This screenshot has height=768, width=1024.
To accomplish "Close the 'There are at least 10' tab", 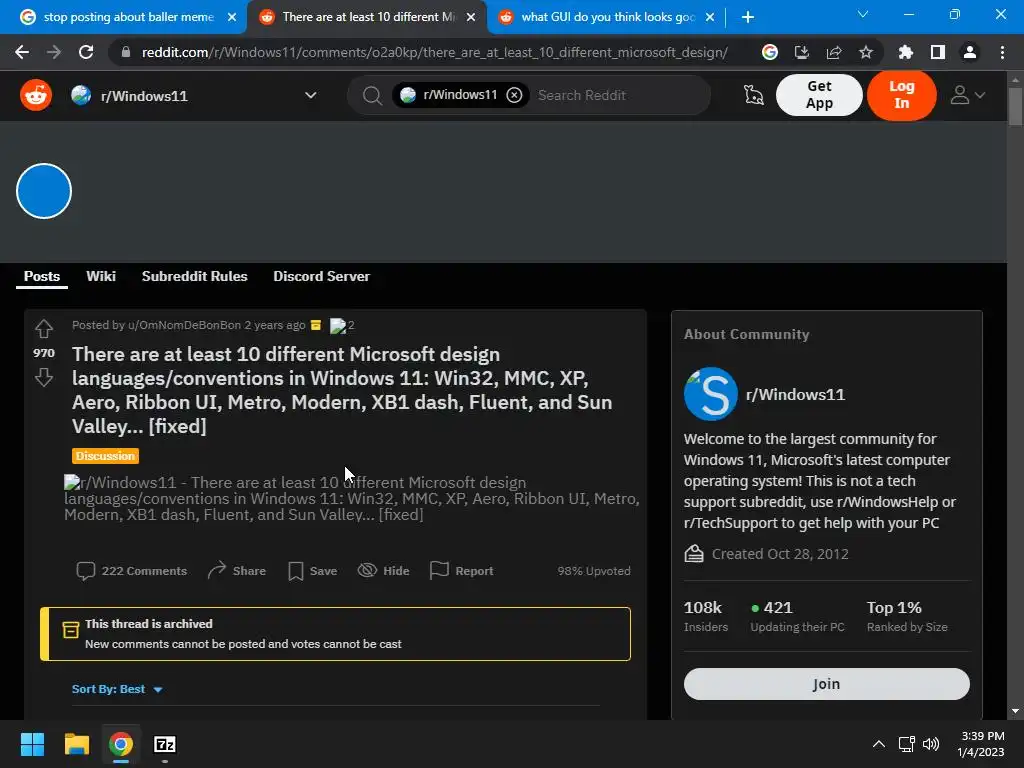I will pyautogui.click(x=471, y=17).
